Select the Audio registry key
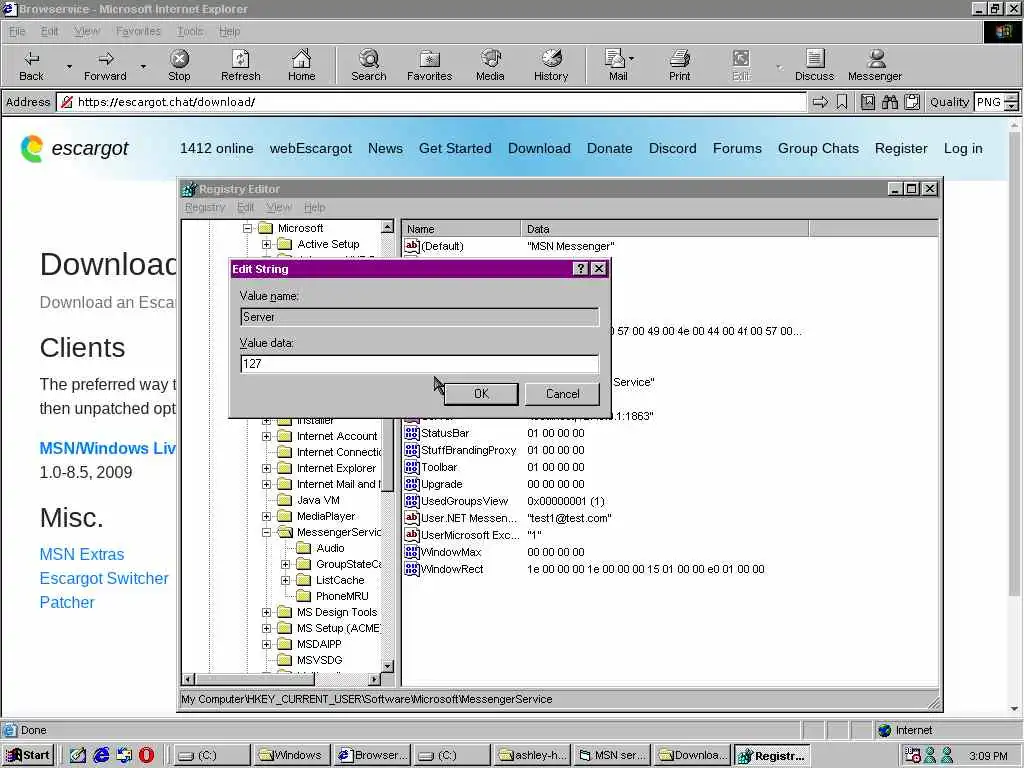The image size is (1024, 768). click(330, 548)
